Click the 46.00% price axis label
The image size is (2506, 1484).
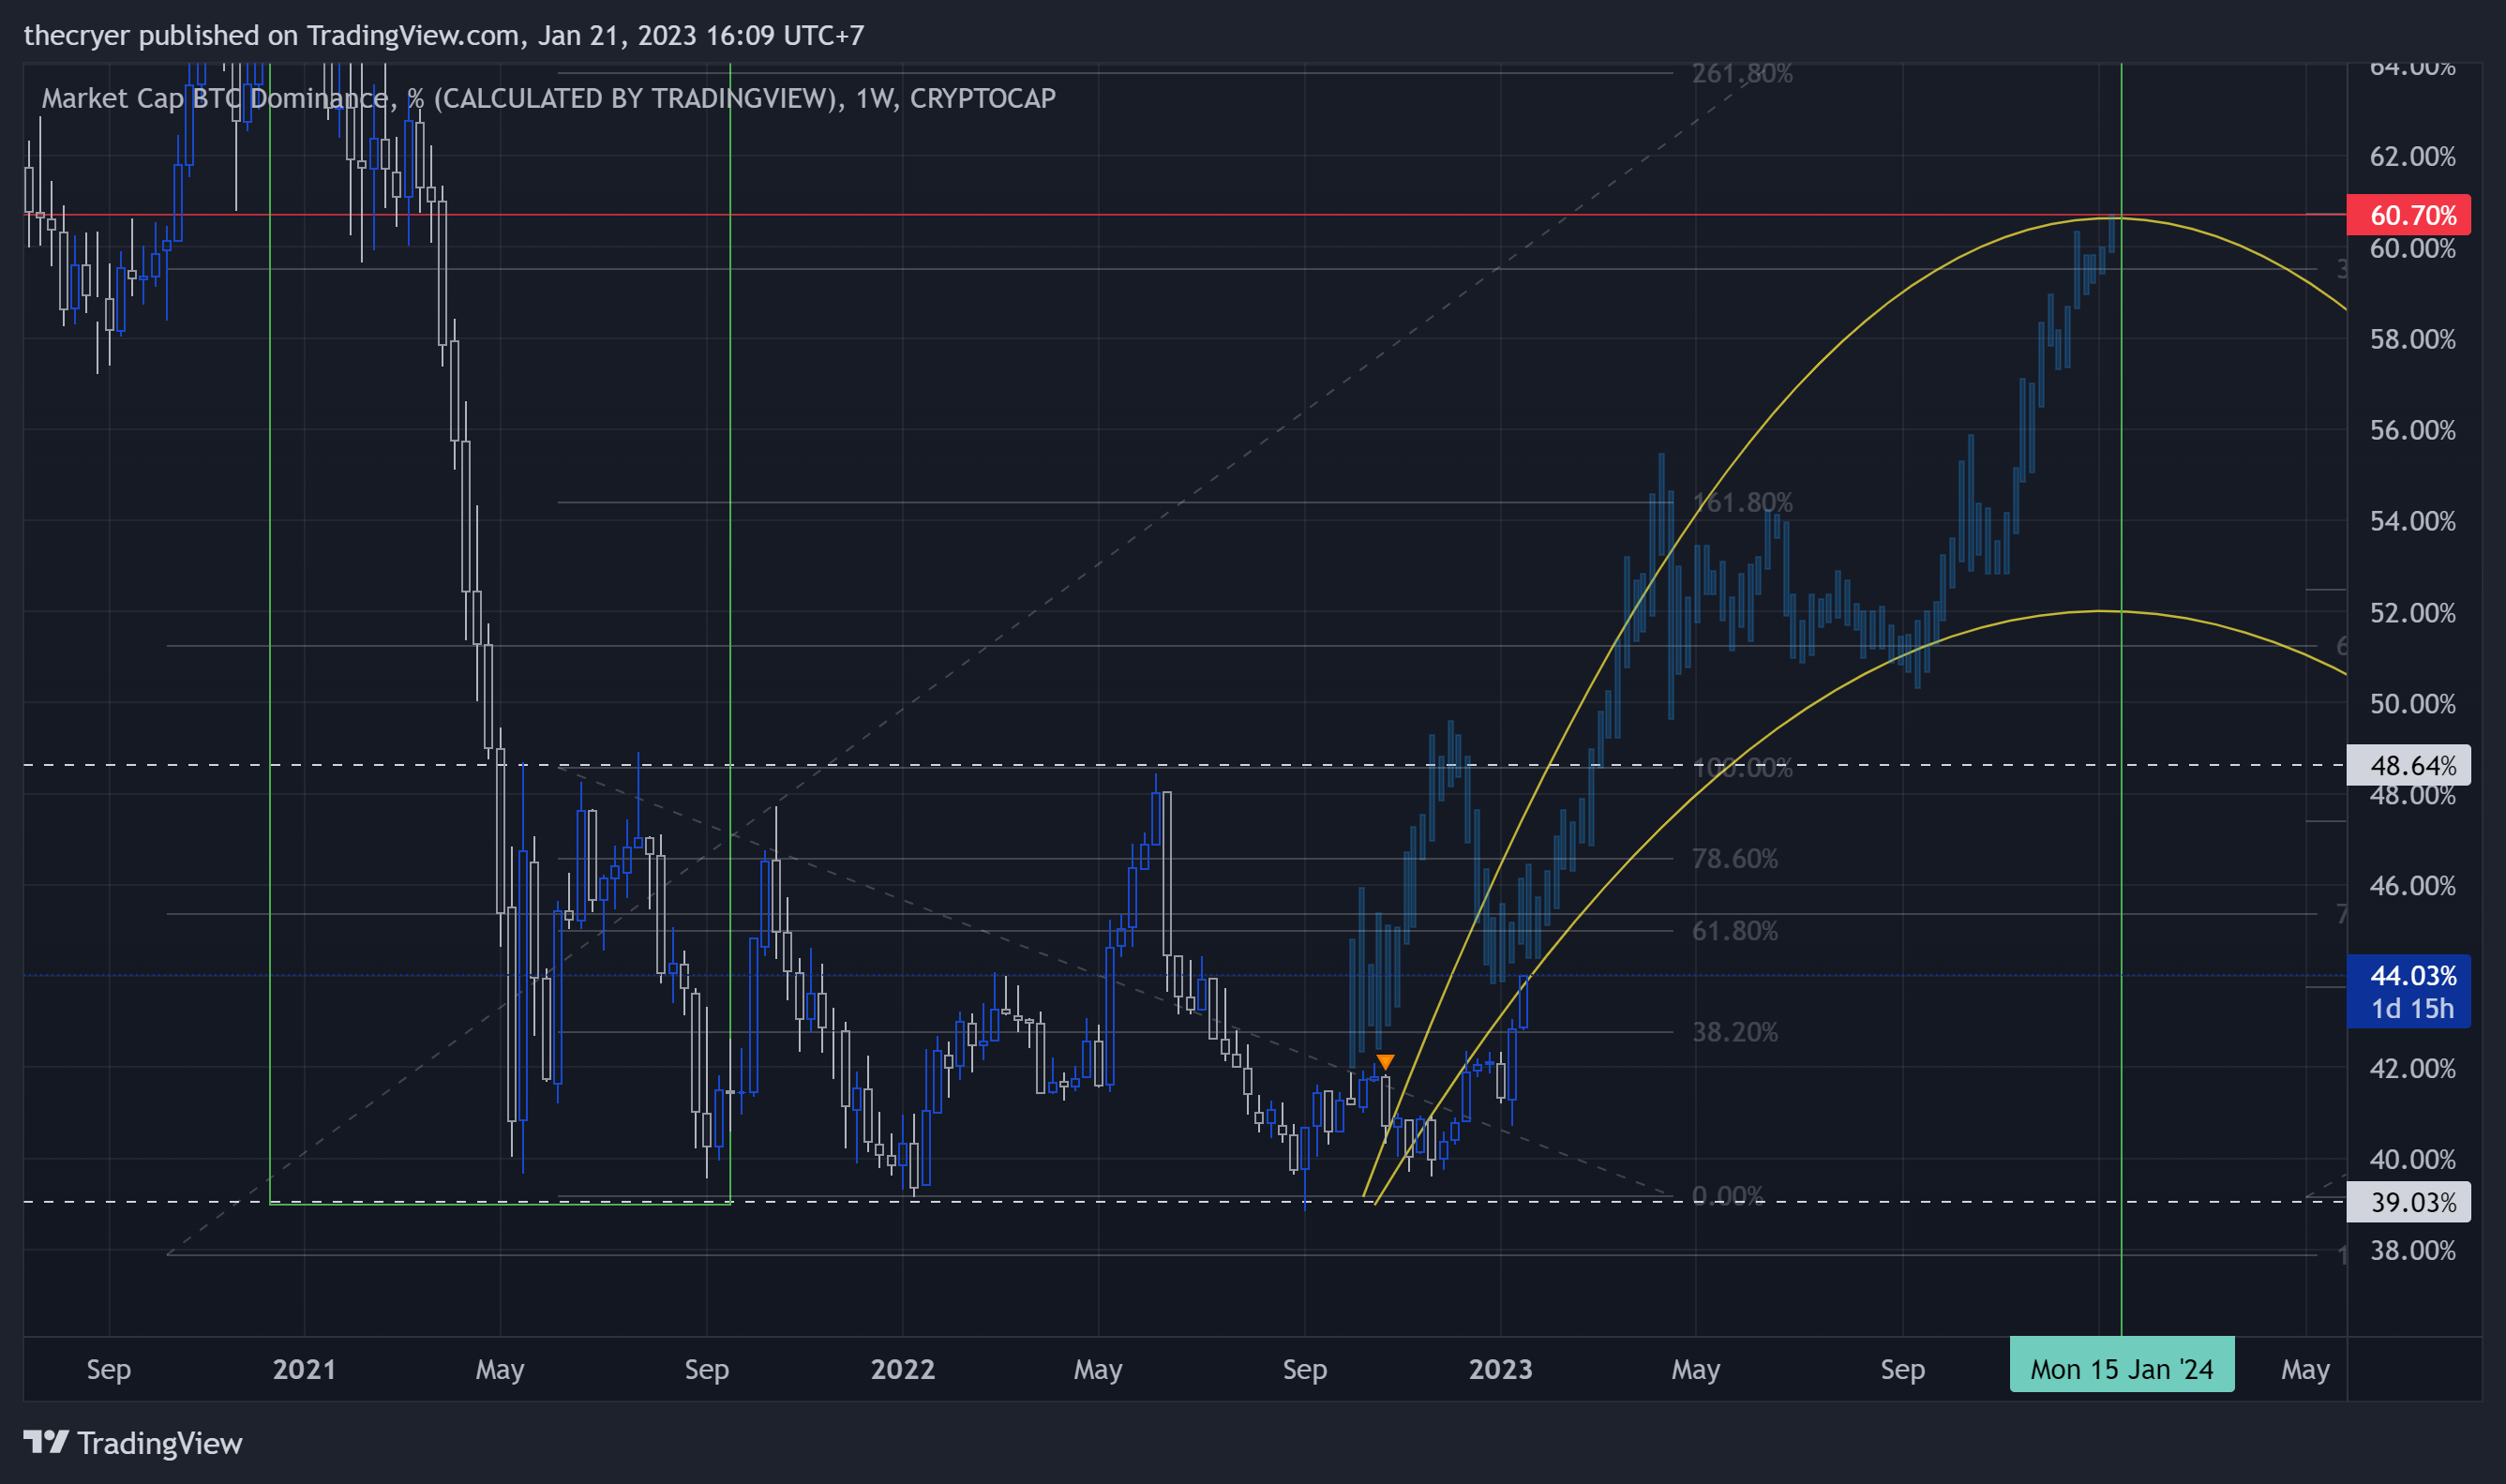click(2412, 886)
